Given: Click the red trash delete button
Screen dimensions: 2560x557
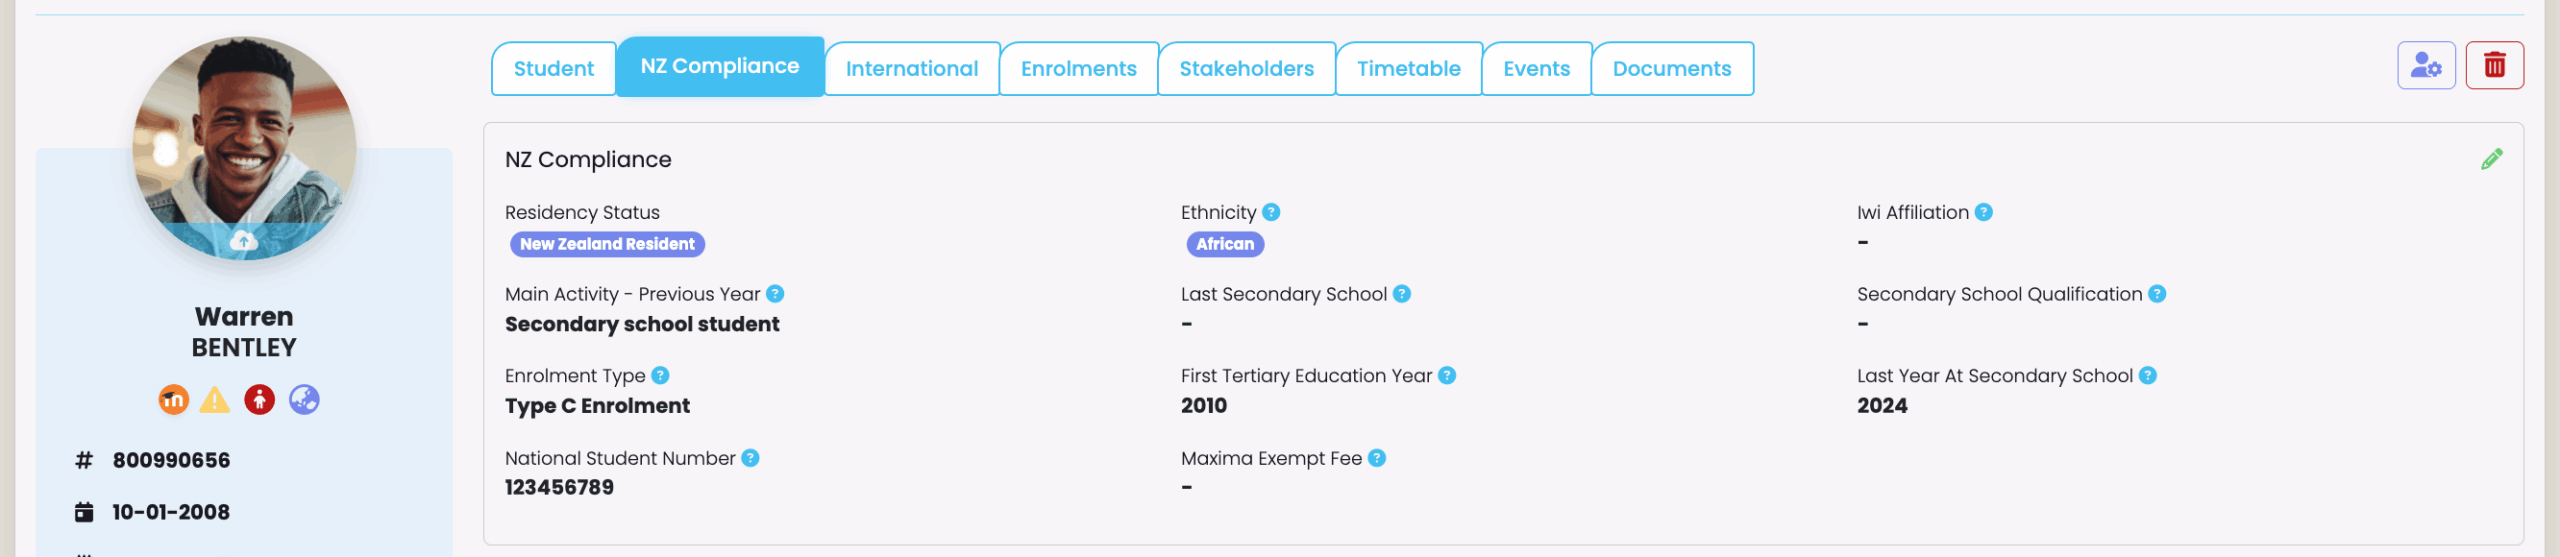Looking at the screenshot, I should 2494,66.
